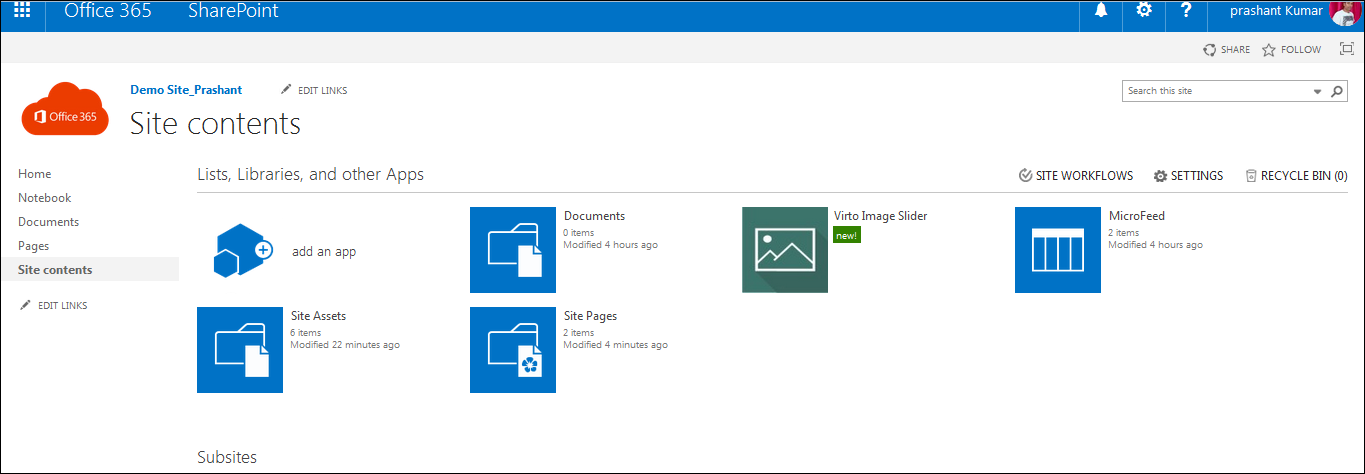Click the Site Workflows icon

point(1025,175)
